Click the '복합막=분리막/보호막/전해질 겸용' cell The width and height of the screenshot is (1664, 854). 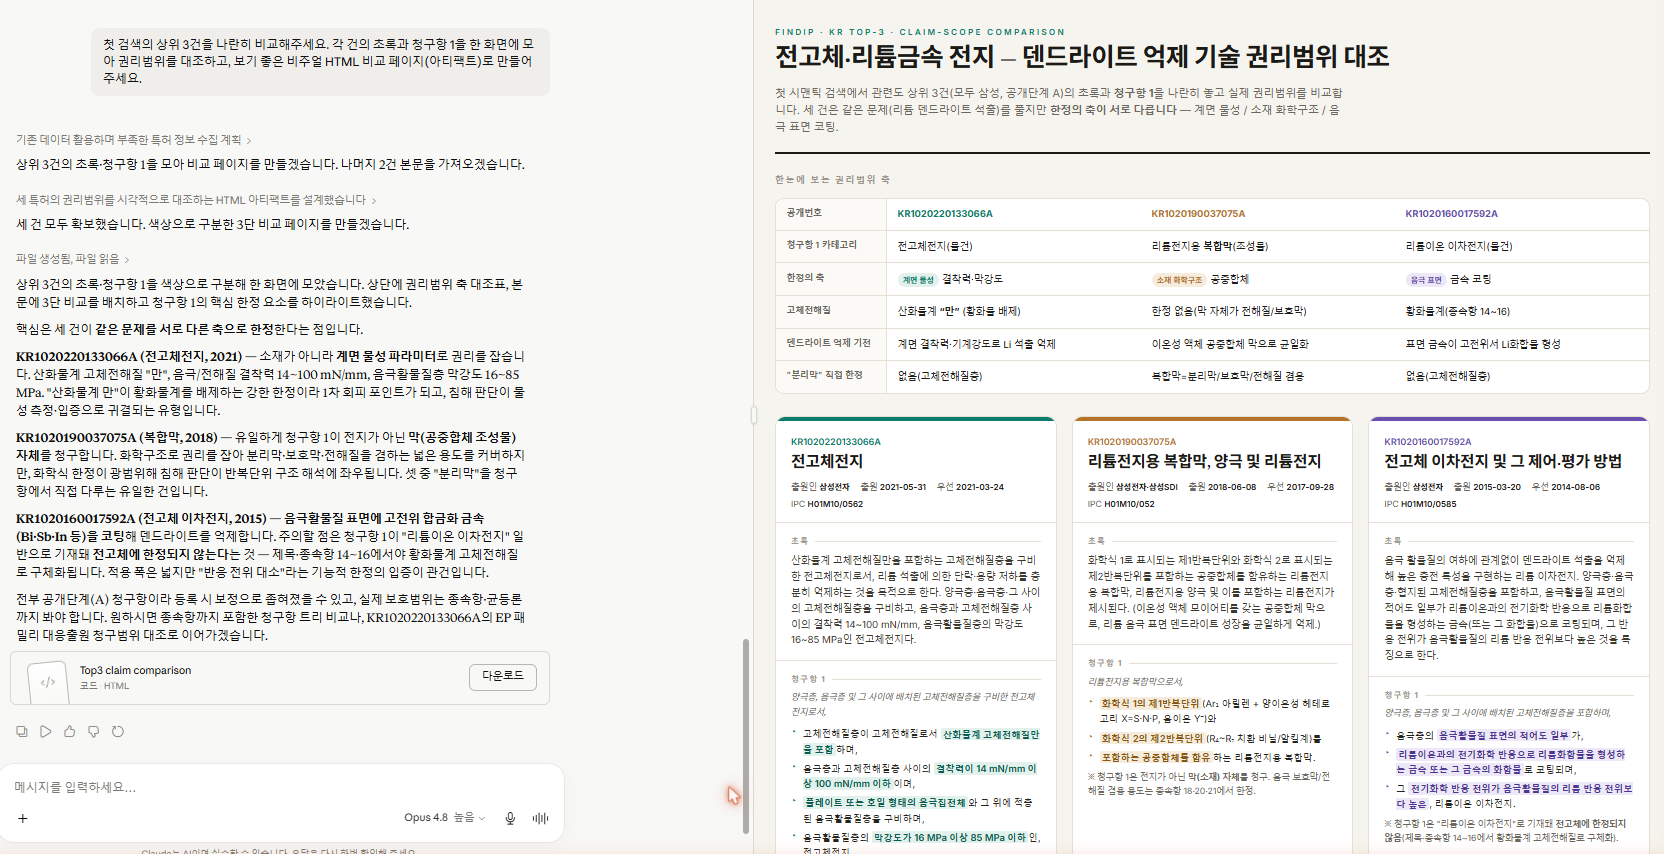[x=1227, y=376]
